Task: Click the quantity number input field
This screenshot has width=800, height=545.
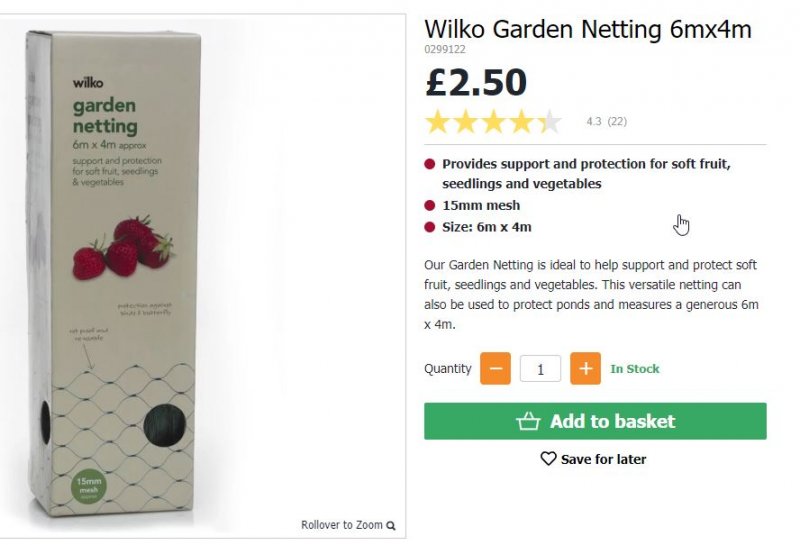Action: (x=541, y=369)
